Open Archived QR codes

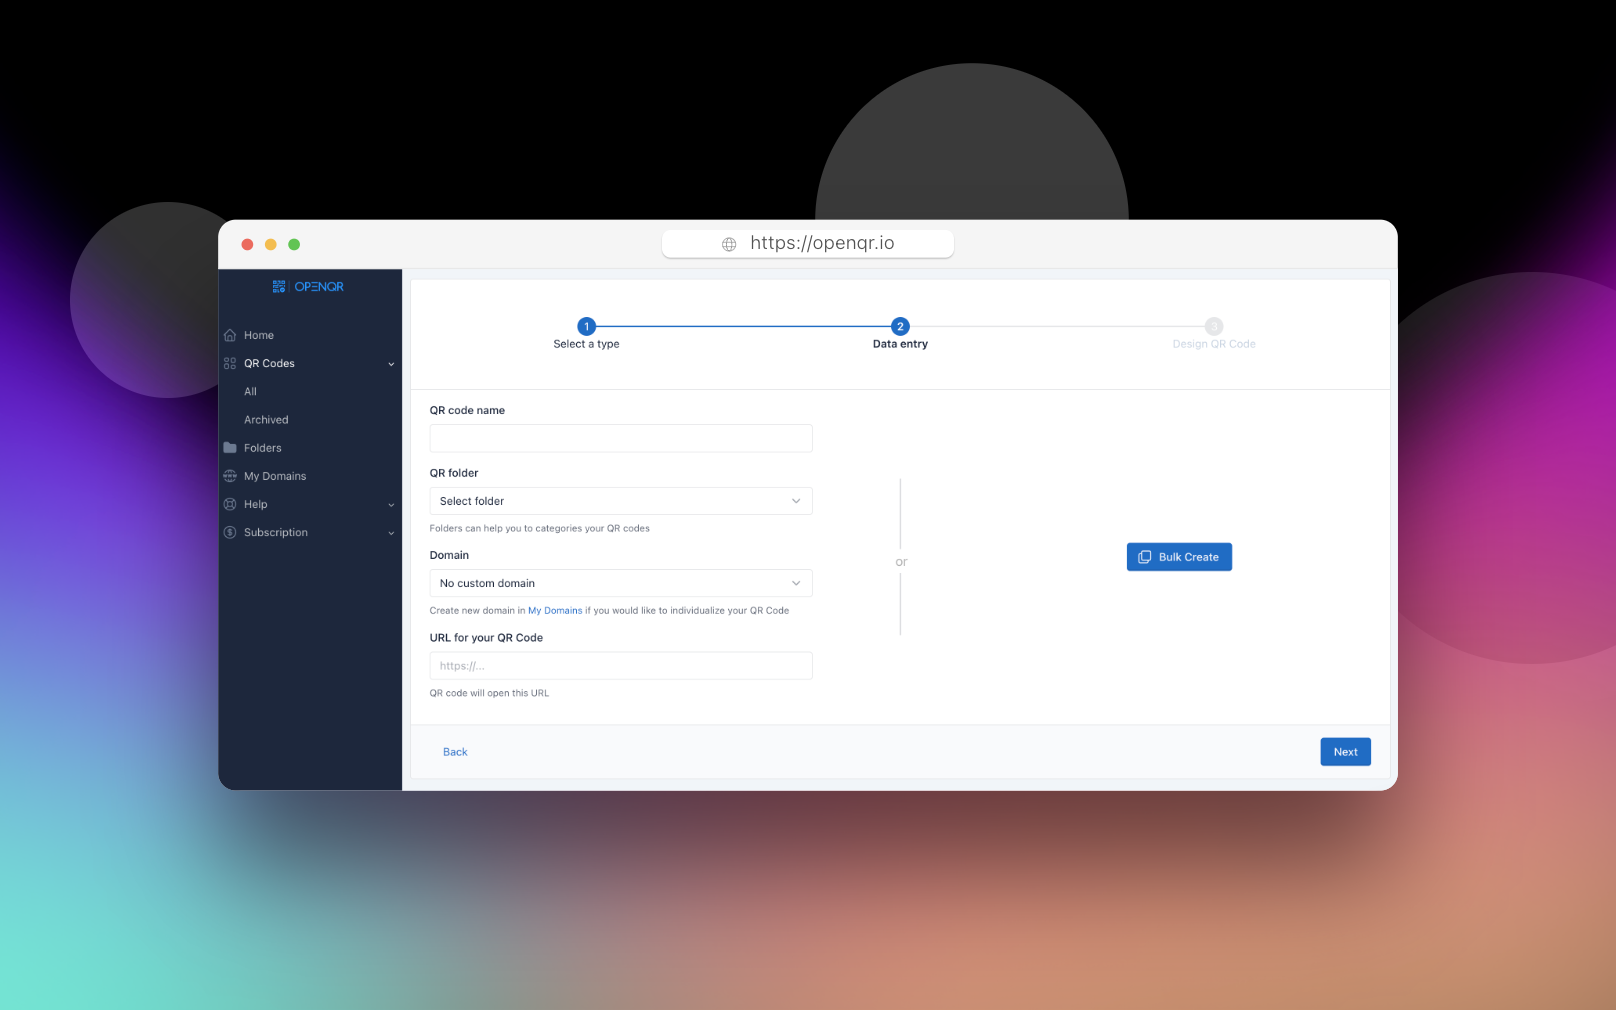[x=266, y=420]
